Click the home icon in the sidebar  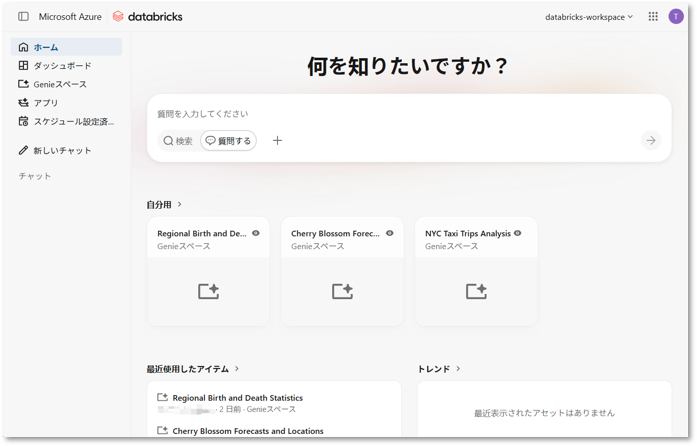pyautogui.click(x=23, y=47)
